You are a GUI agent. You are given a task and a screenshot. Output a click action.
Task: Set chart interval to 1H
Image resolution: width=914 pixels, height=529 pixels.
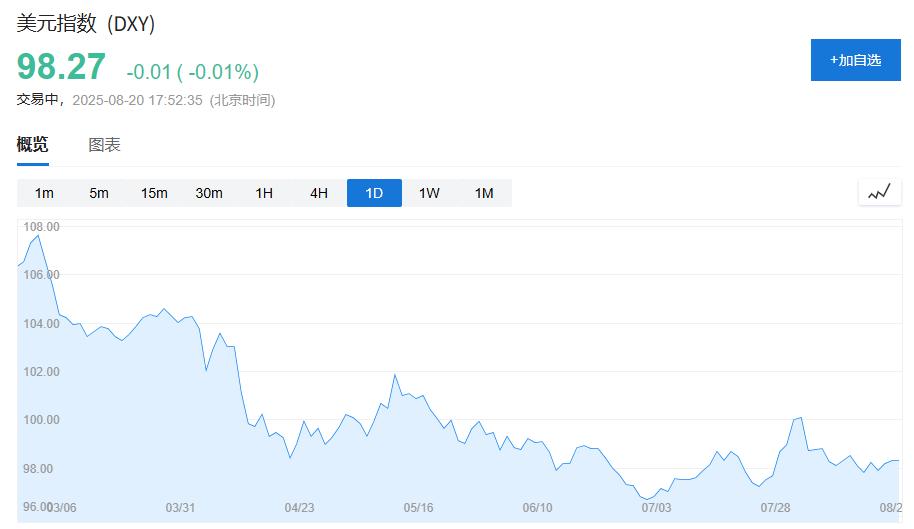(x=264, y=193)
